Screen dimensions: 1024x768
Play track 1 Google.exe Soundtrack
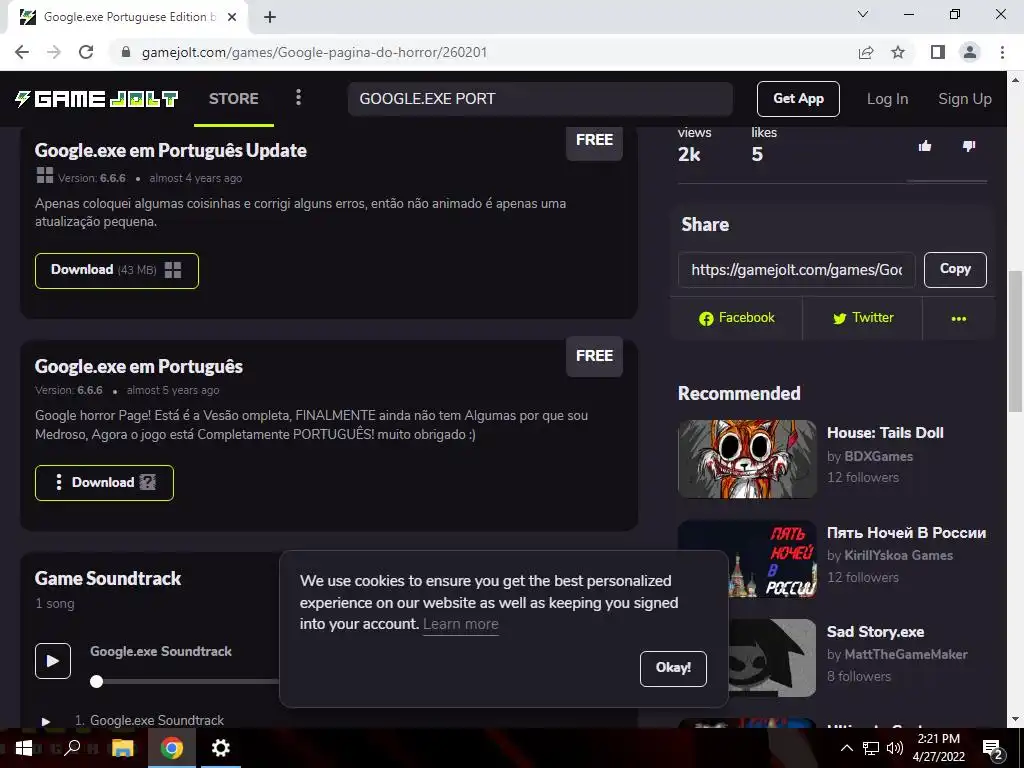pyautogui.click(x=46, y=722)
